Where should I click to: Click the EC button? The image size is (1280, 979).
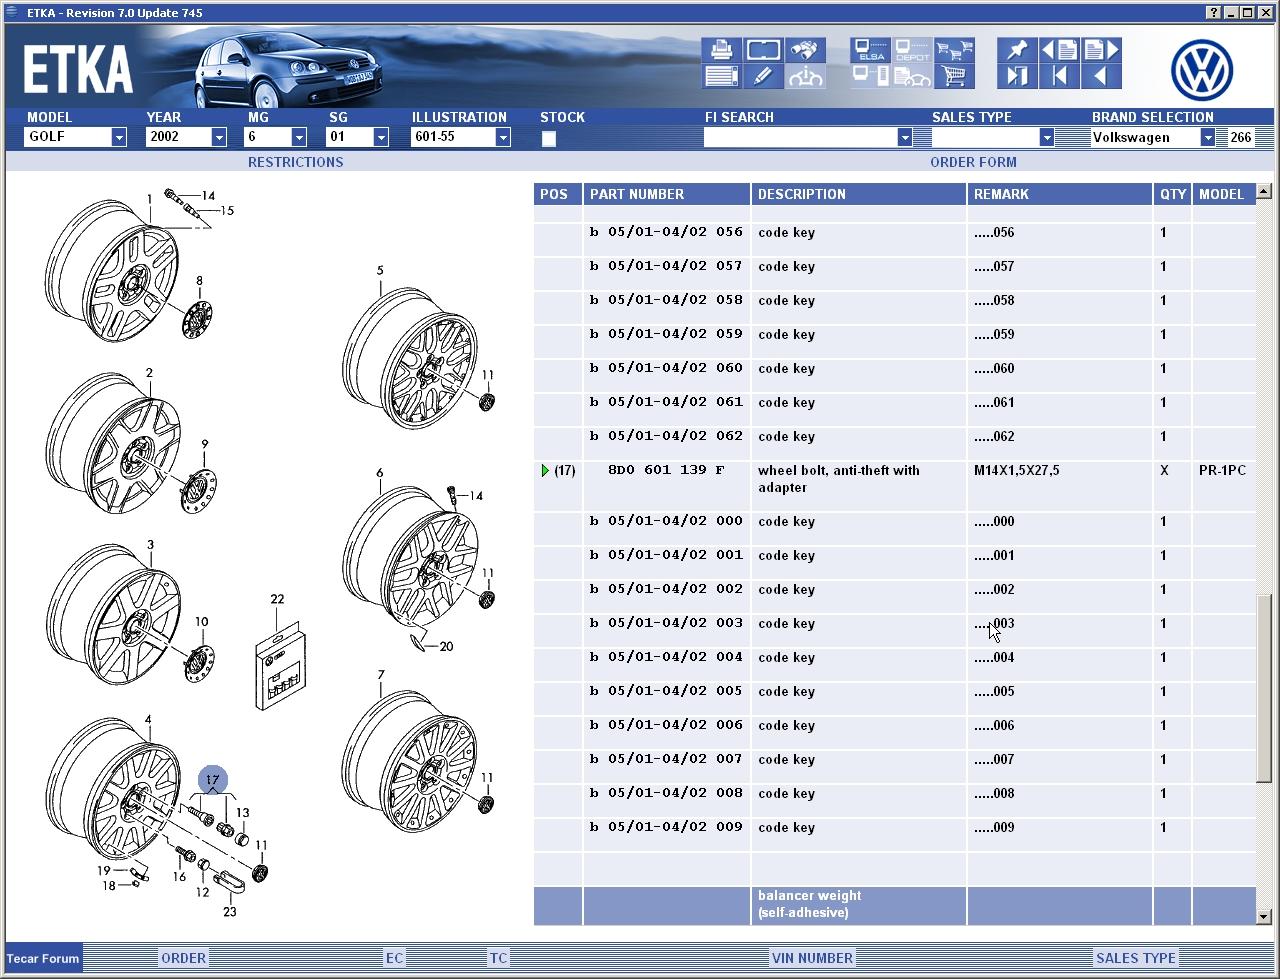[395, 958]
